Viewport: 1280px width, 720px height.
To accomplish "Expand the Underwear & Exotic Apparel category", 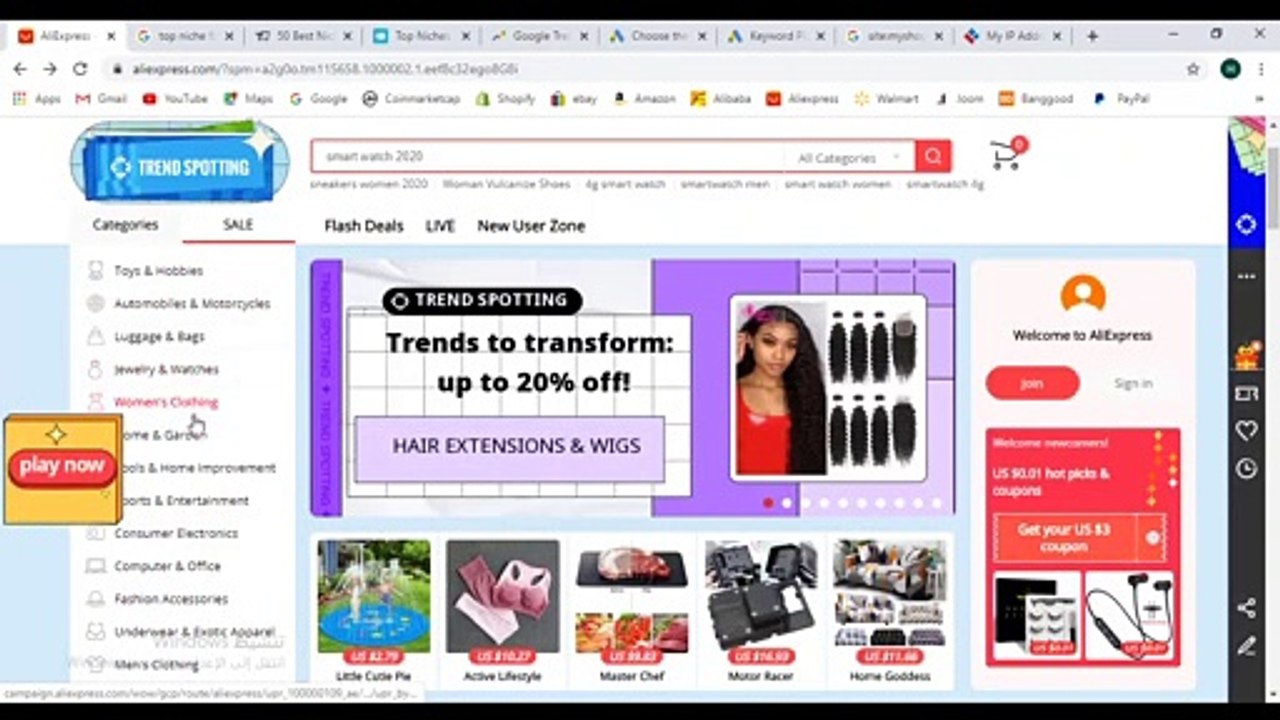I will coord(193,632).
